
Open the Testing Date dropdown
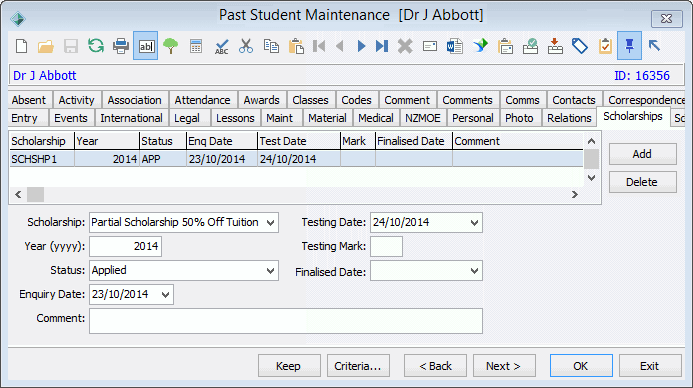click(474, 223)
